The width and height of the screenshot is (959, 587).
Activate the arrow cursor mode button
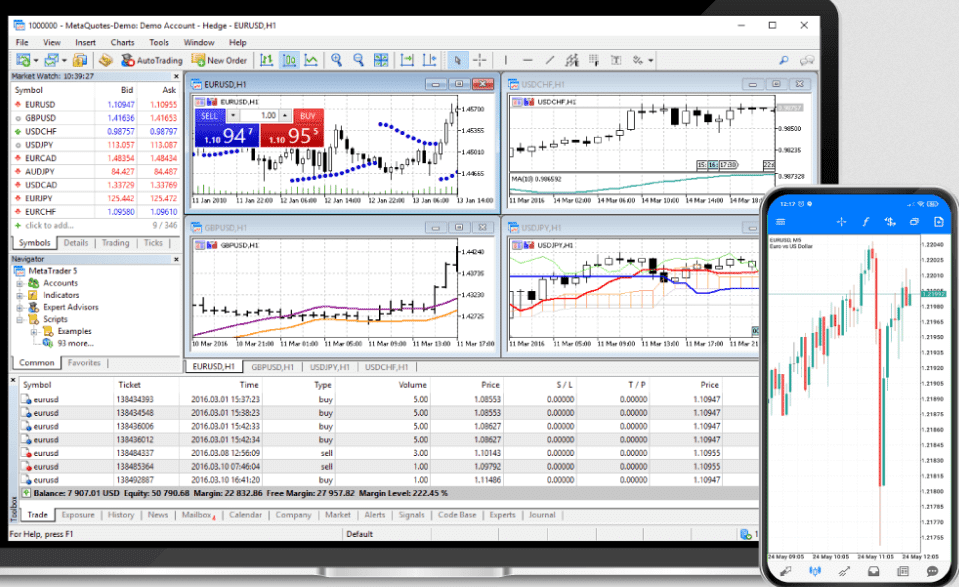(x=457, y=60)
